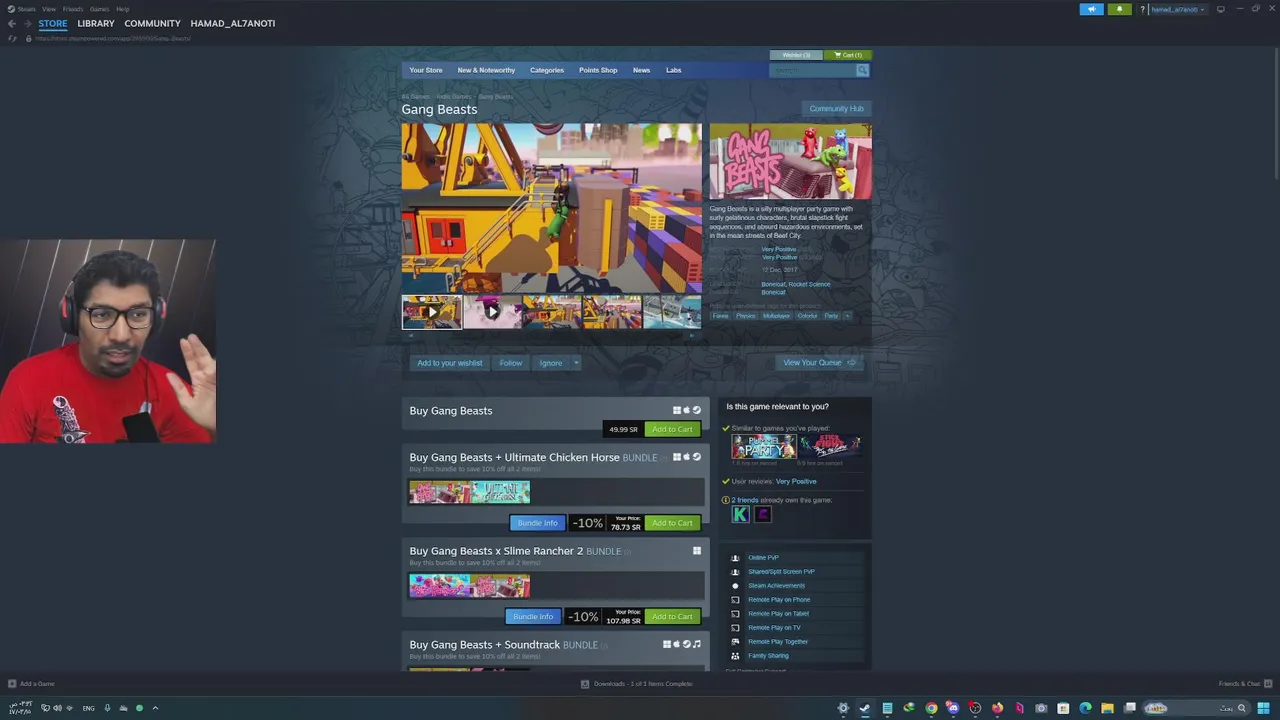Open the Labs link
1280x720 pixels.
pos(674,70)
